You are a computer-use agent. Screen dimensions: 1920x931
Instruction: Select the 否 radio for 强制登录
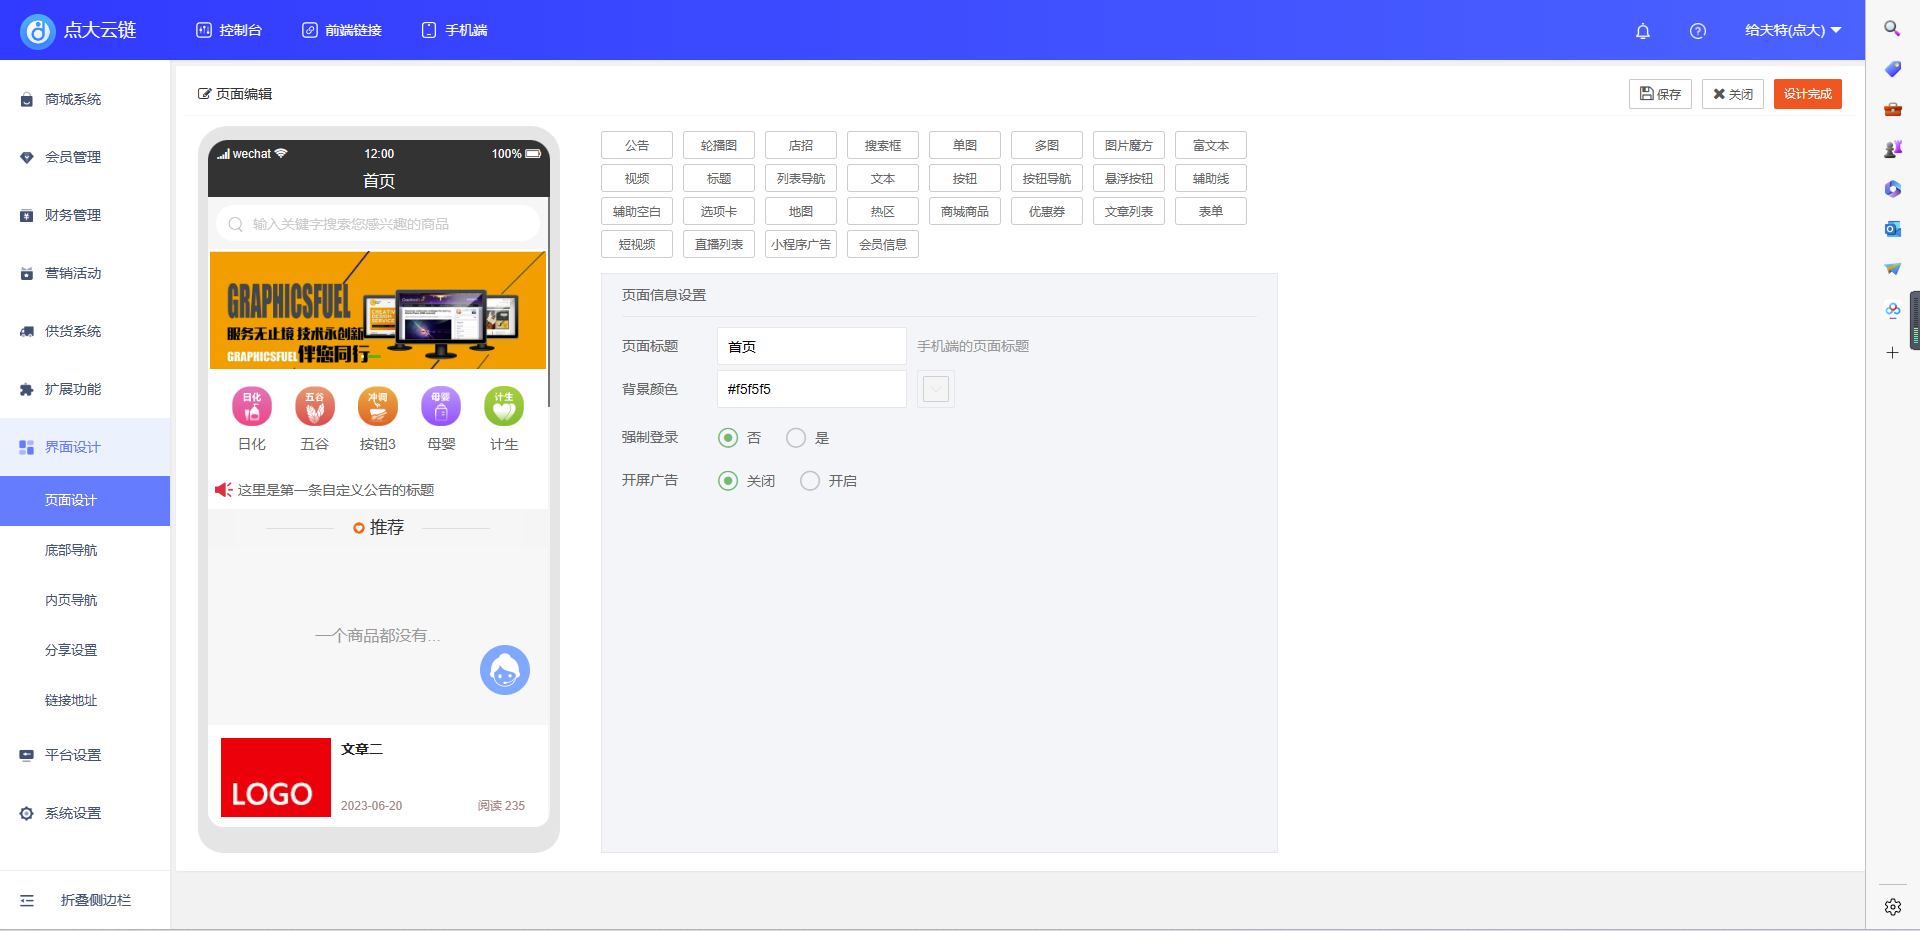(x=727, y=437)
